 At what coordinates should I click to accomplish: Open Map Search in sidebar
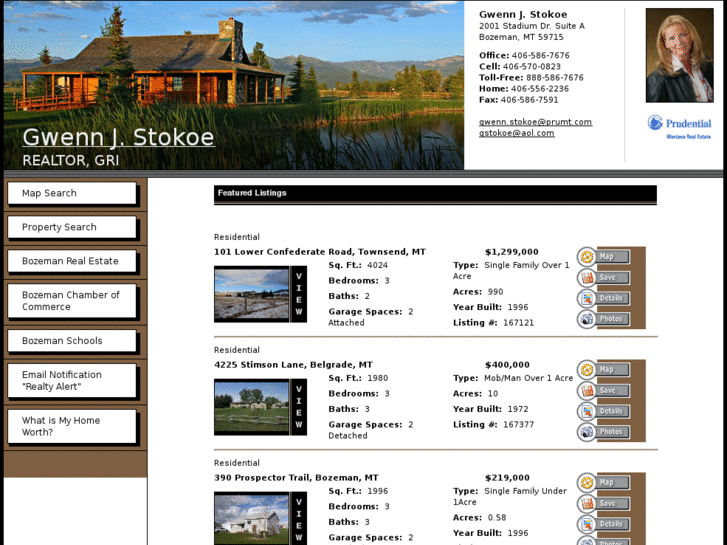[72, 193]
